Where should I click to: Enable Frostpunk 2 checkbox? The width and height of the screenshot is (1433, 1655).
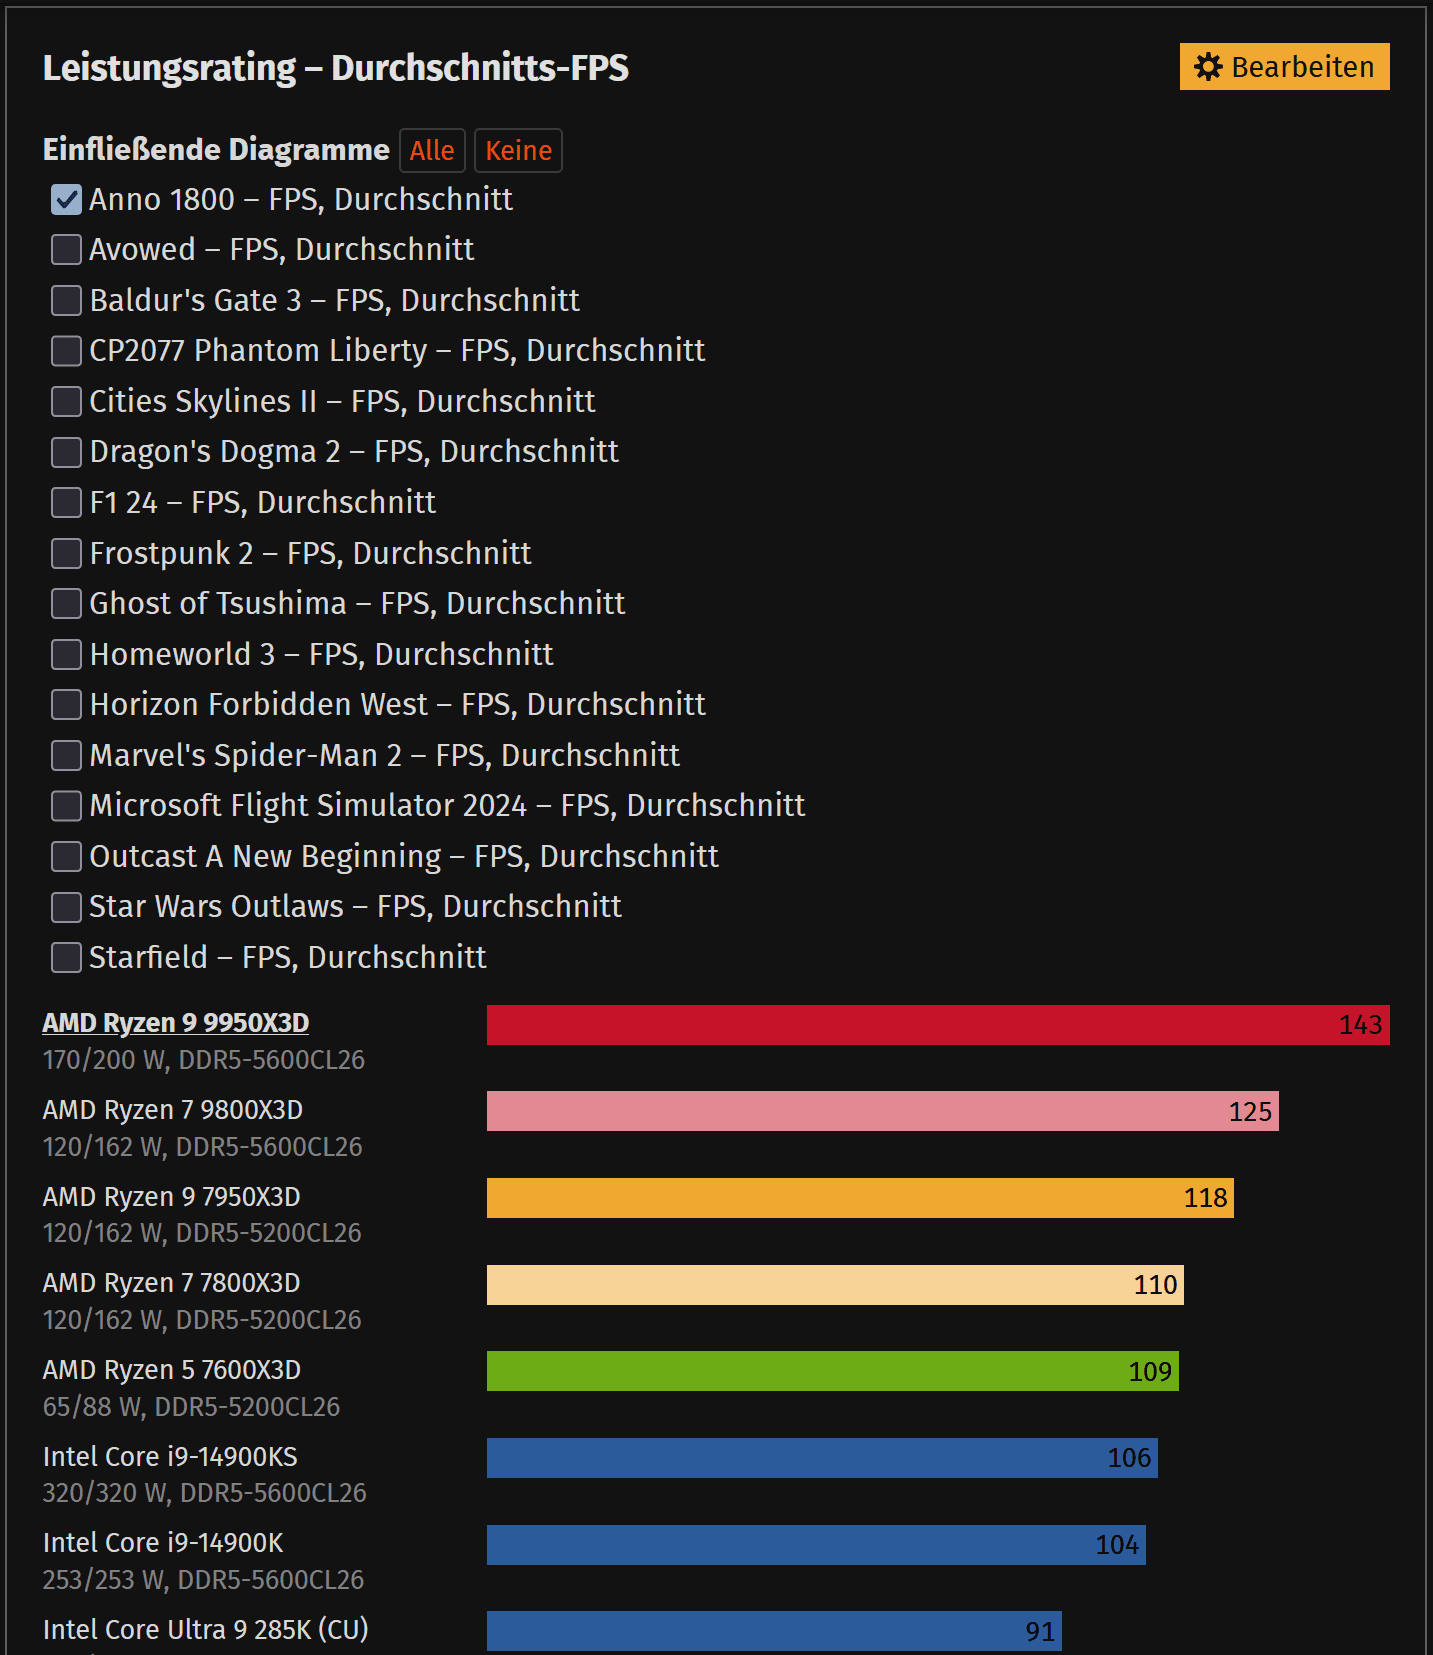coord(66,553)
